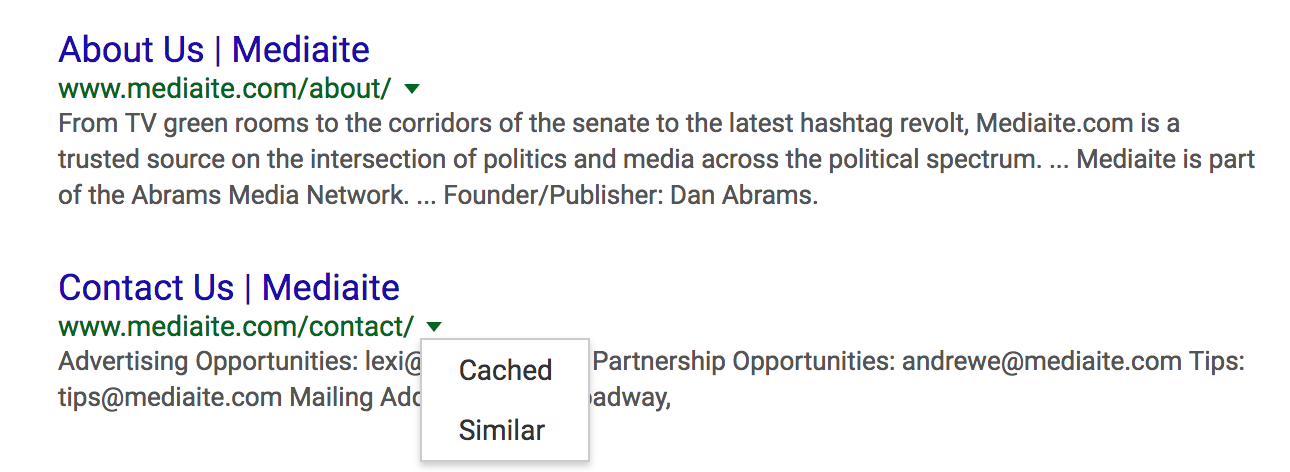Click the green www.mediaite.com/contact/ URL
The width and height of the screenshot is (1290, 472).
[x=236, y=326]
